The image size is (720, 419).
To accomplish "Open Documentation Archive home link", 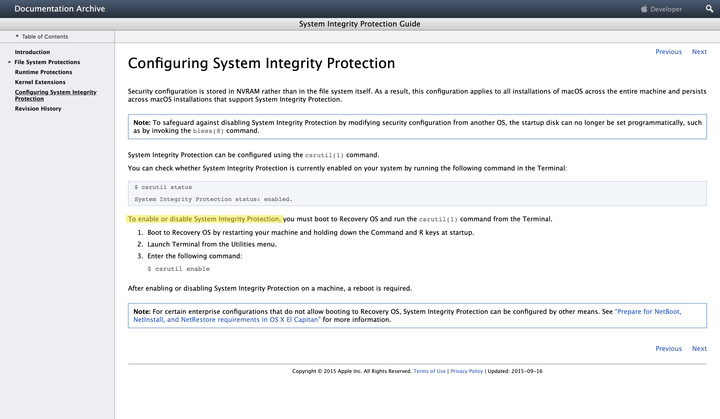I will [x=60, y=9].
